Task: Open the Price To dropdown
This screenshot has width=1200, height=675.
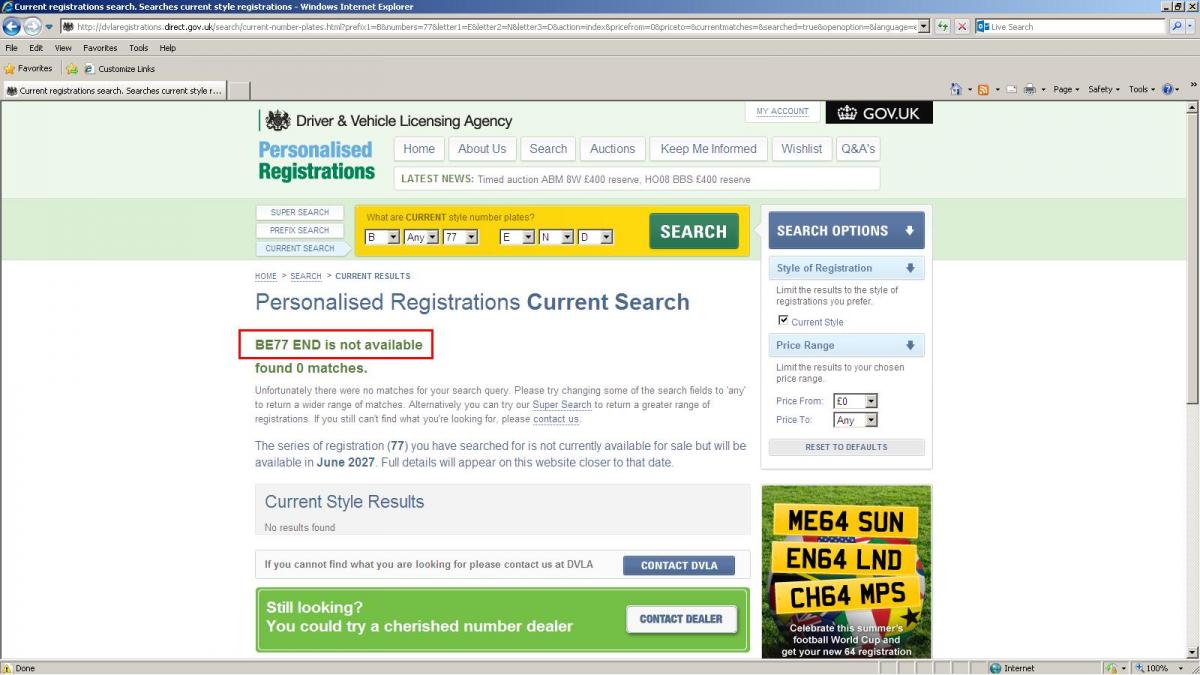Action: (x=855, y=420)
